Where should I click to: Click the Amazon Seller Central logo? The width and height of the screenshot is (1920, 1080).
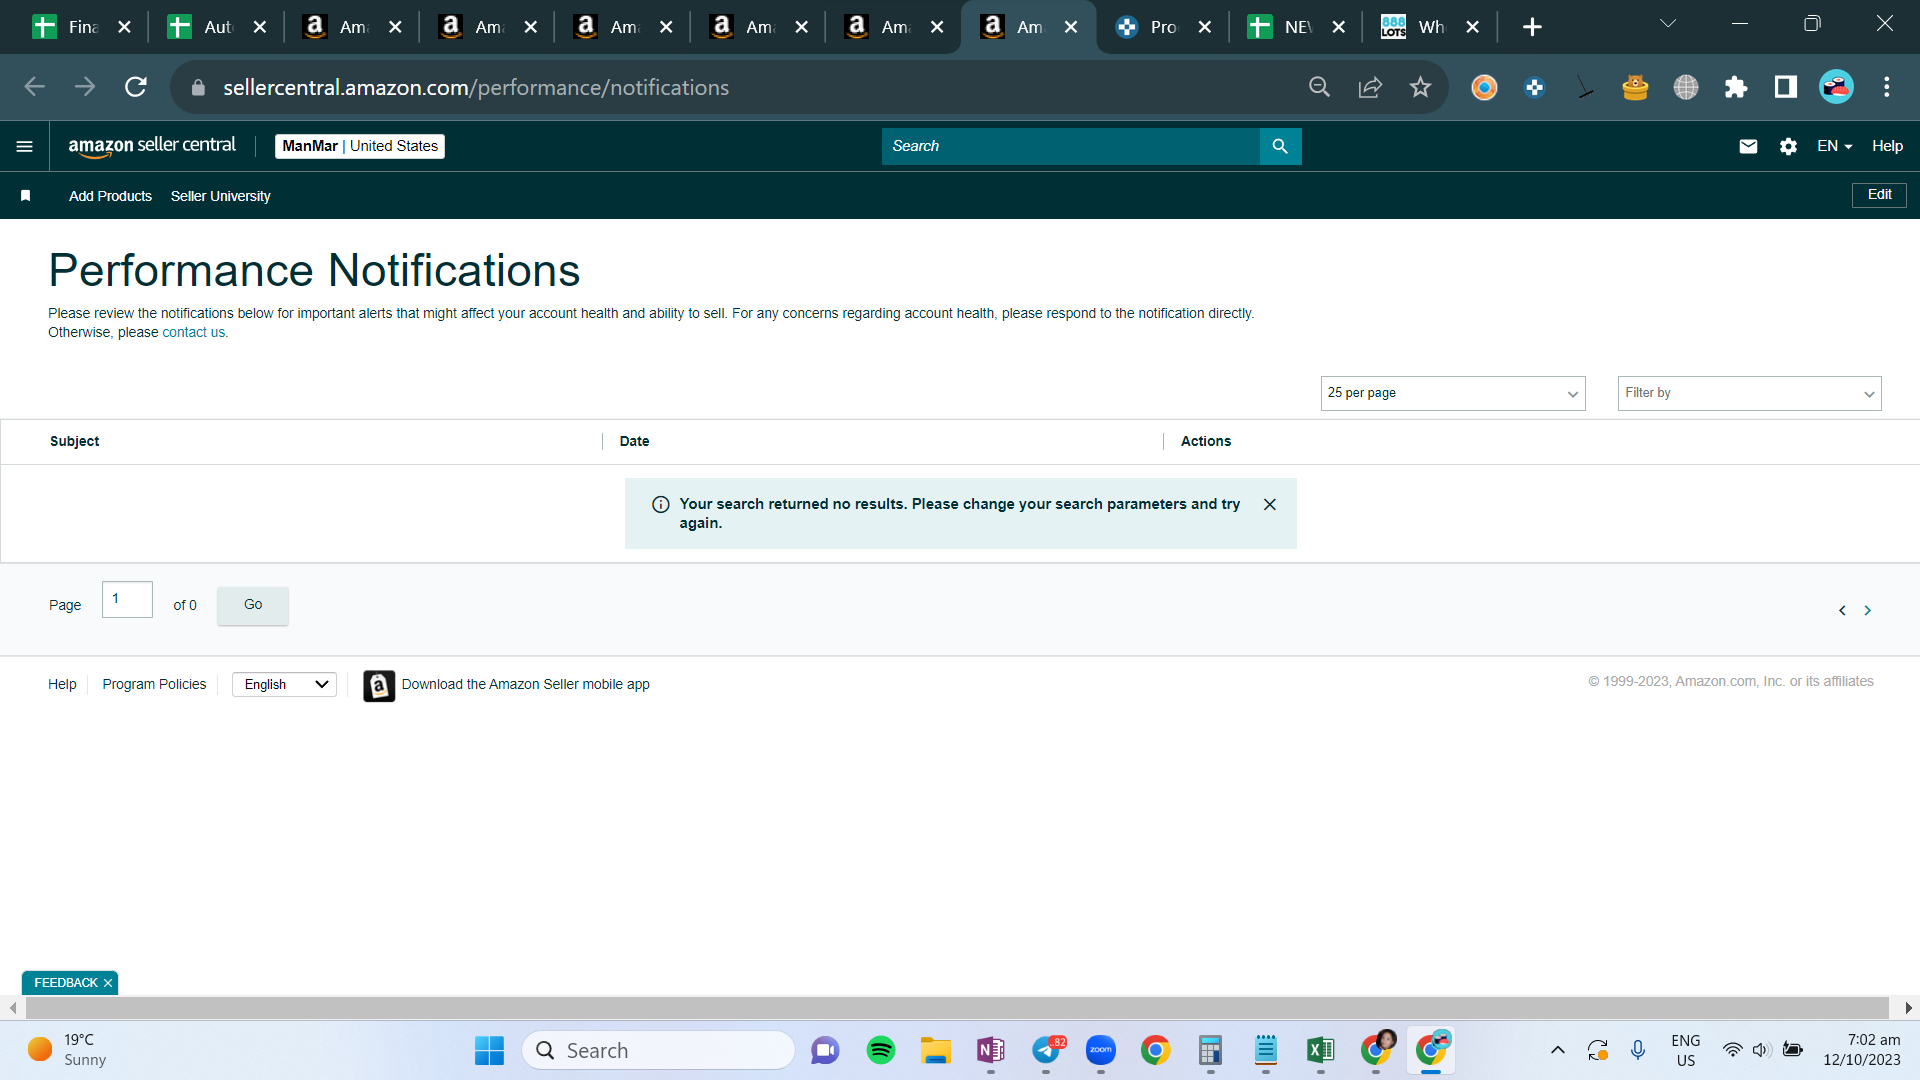coord(152,146)
